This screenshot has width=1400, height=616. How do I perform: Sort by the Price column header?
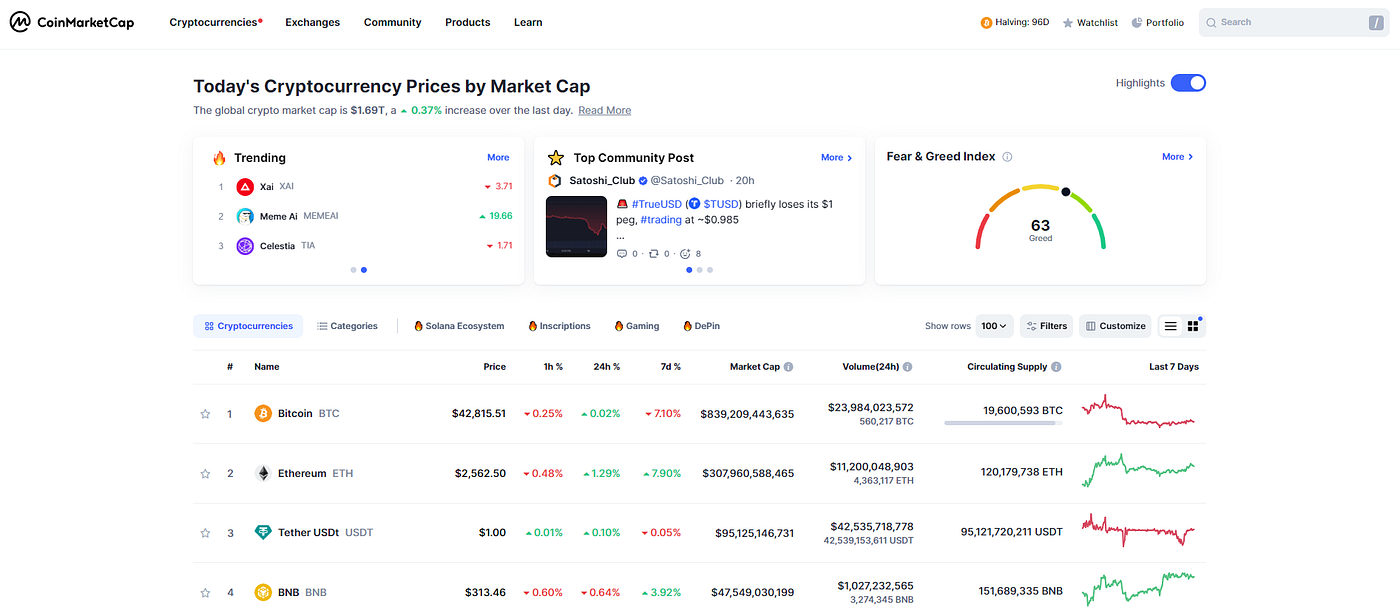point(494,367)
